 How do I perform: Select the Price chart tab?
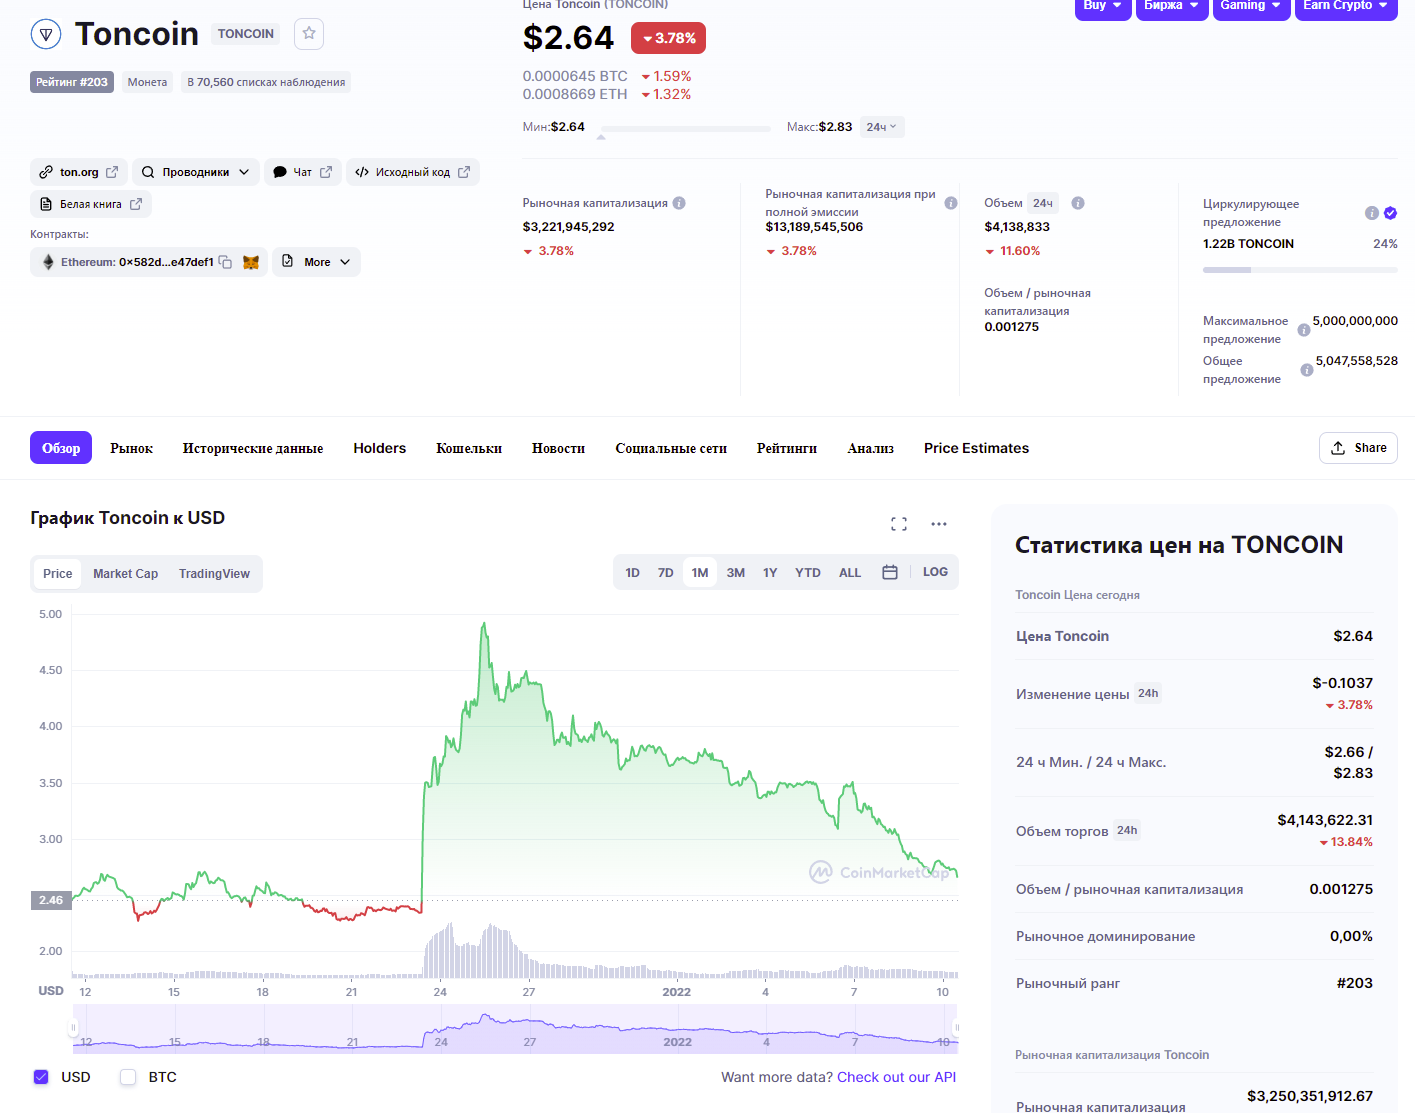pyautogui.click(x=58, y=574)
